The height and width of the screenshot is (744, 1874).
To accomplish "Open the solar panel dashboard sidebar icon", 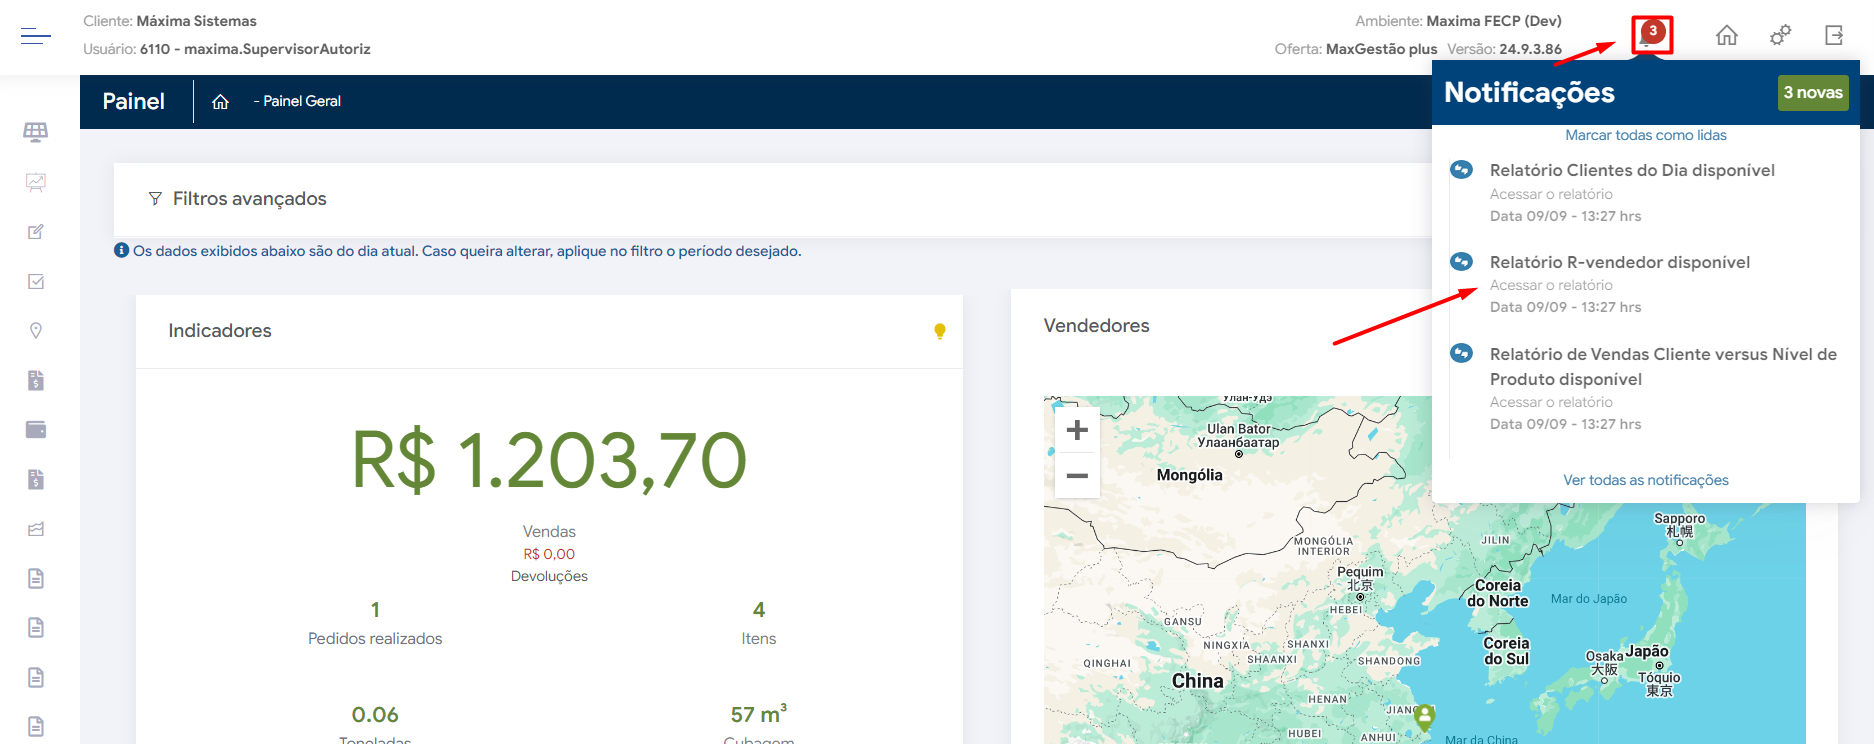I will click(x=36, y=132).
